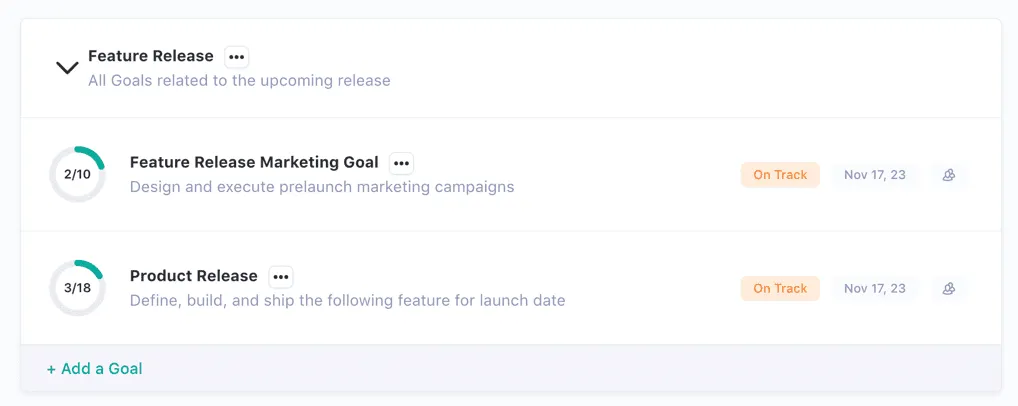Click 'All Goals related to the upcoming release' text

239,80
